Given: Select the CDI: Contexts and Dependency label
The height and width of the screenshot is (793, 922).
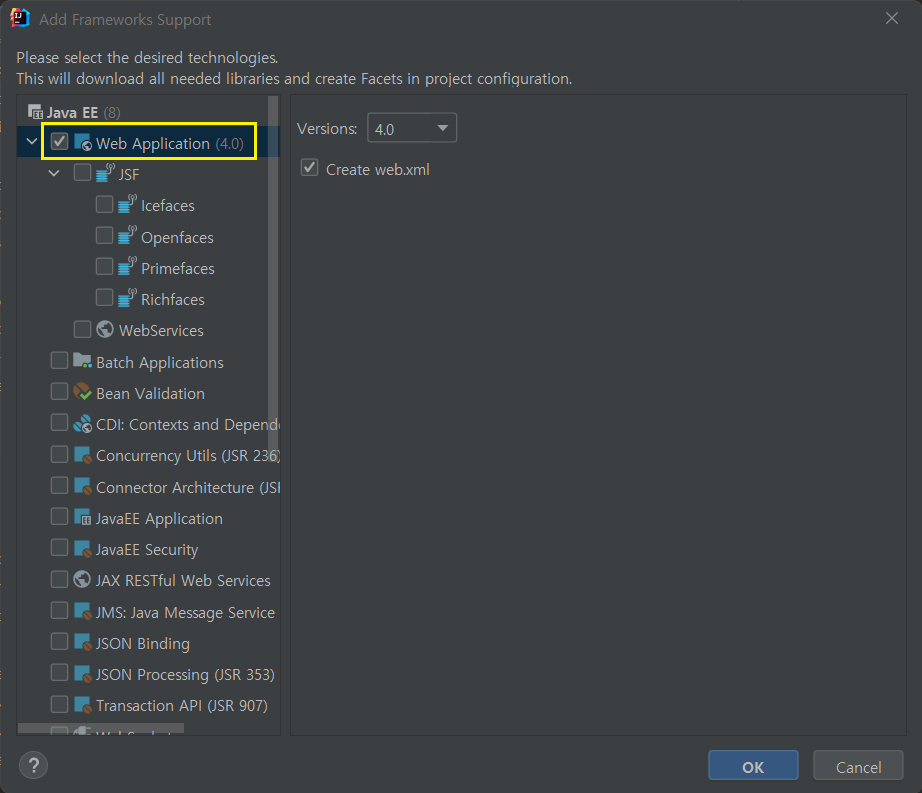Looking at the screenshot, I should [188, 424].
